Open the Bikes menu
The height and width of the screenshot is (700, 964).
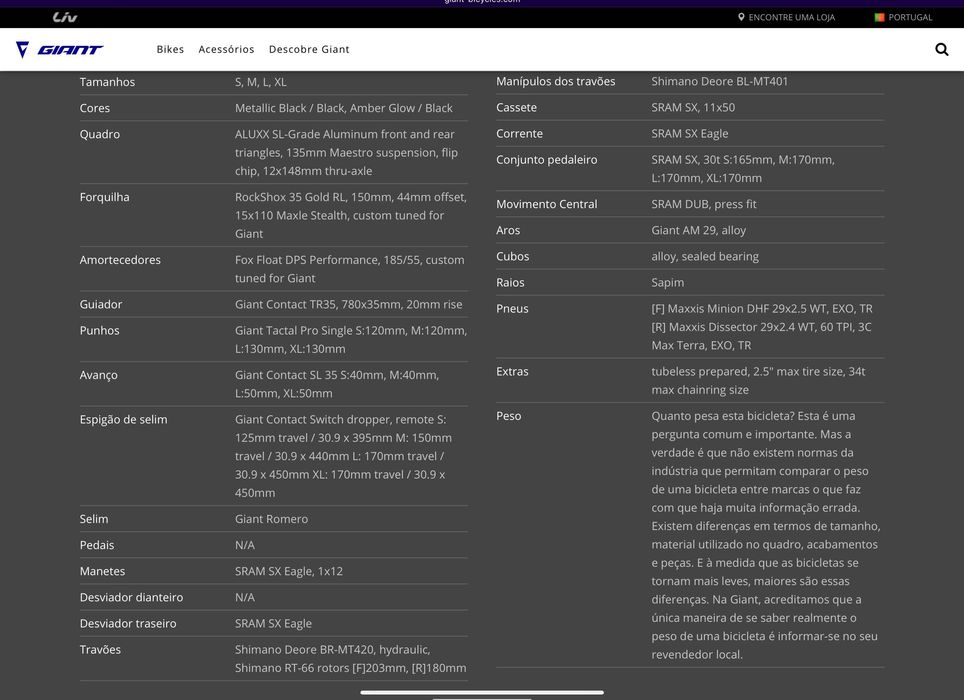coord(170,49)
